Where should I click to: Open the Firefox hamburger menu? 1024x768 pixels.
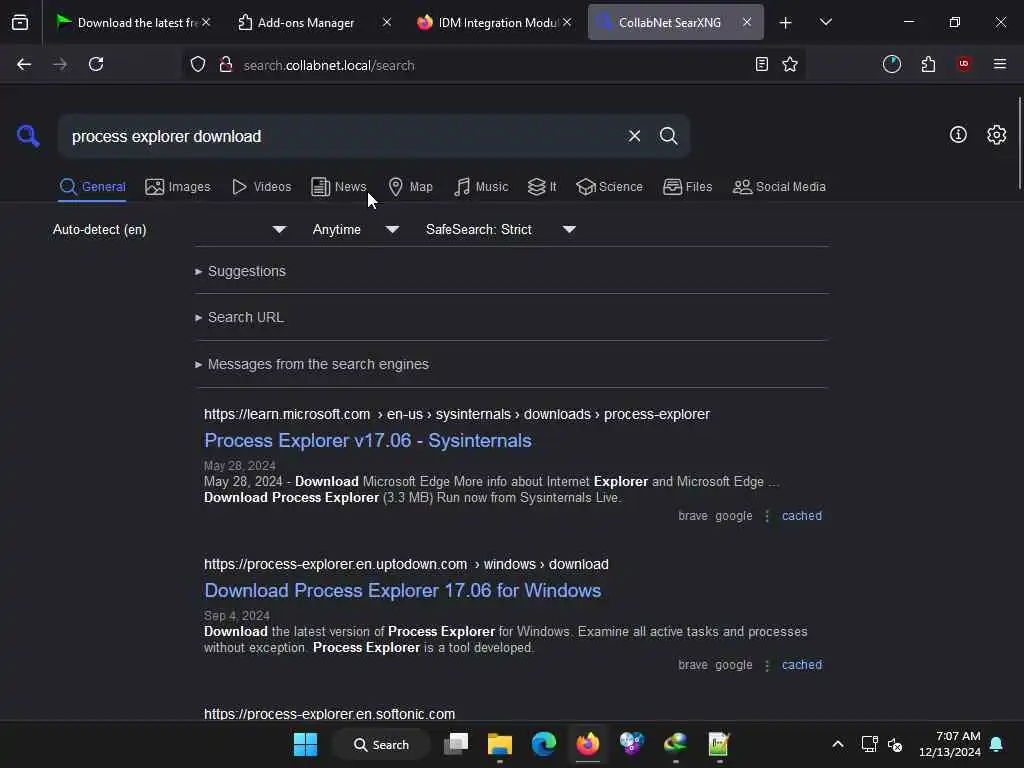point(1000,64)
